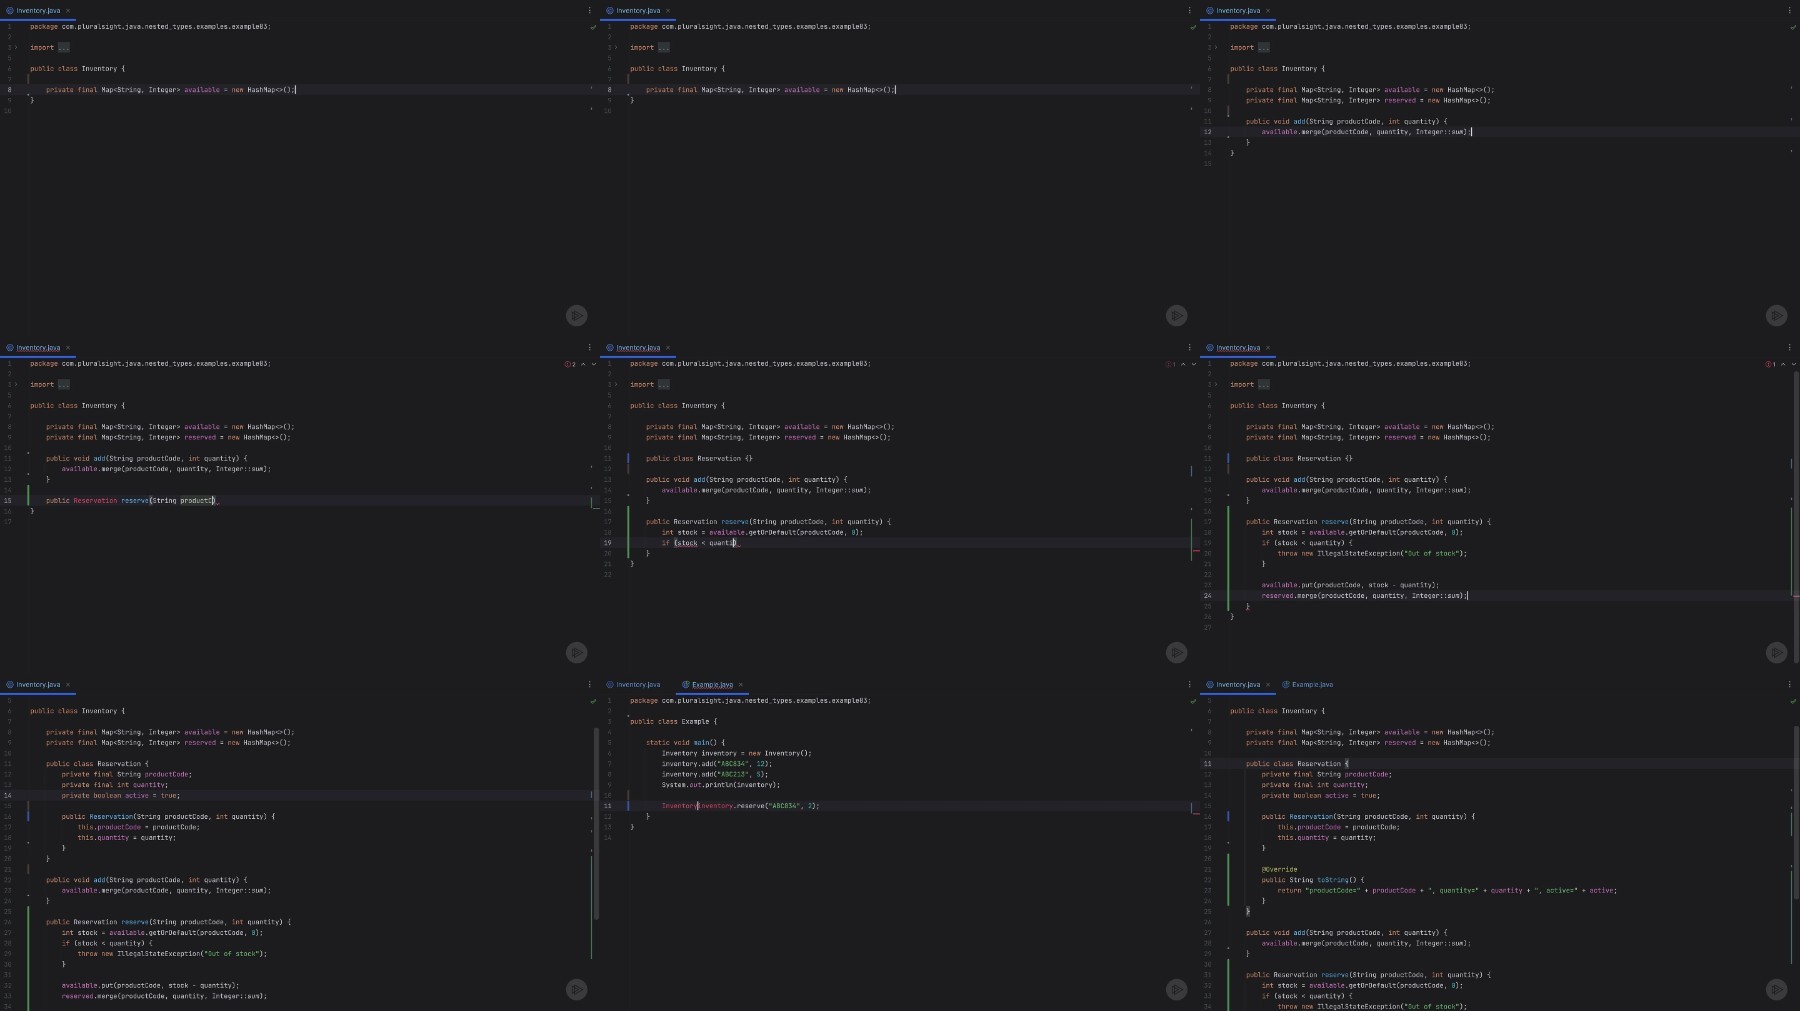Switch to Inventory.java tab in bottom-center panel
This screenshot has width=1800, height=1011.
click(638, 685)
